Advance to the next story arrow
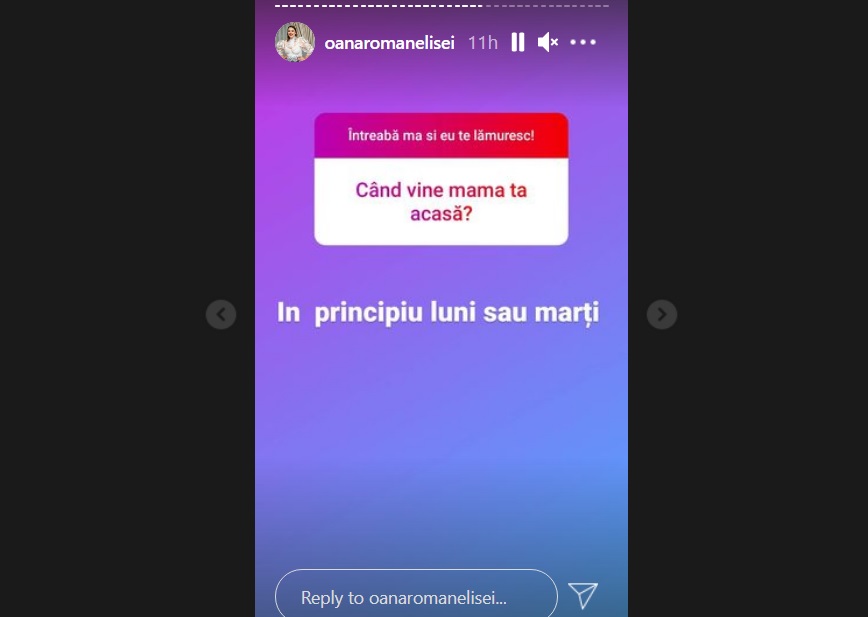This screenshot has width=868, height=617. pyautogui.click(x=662, y=314)
